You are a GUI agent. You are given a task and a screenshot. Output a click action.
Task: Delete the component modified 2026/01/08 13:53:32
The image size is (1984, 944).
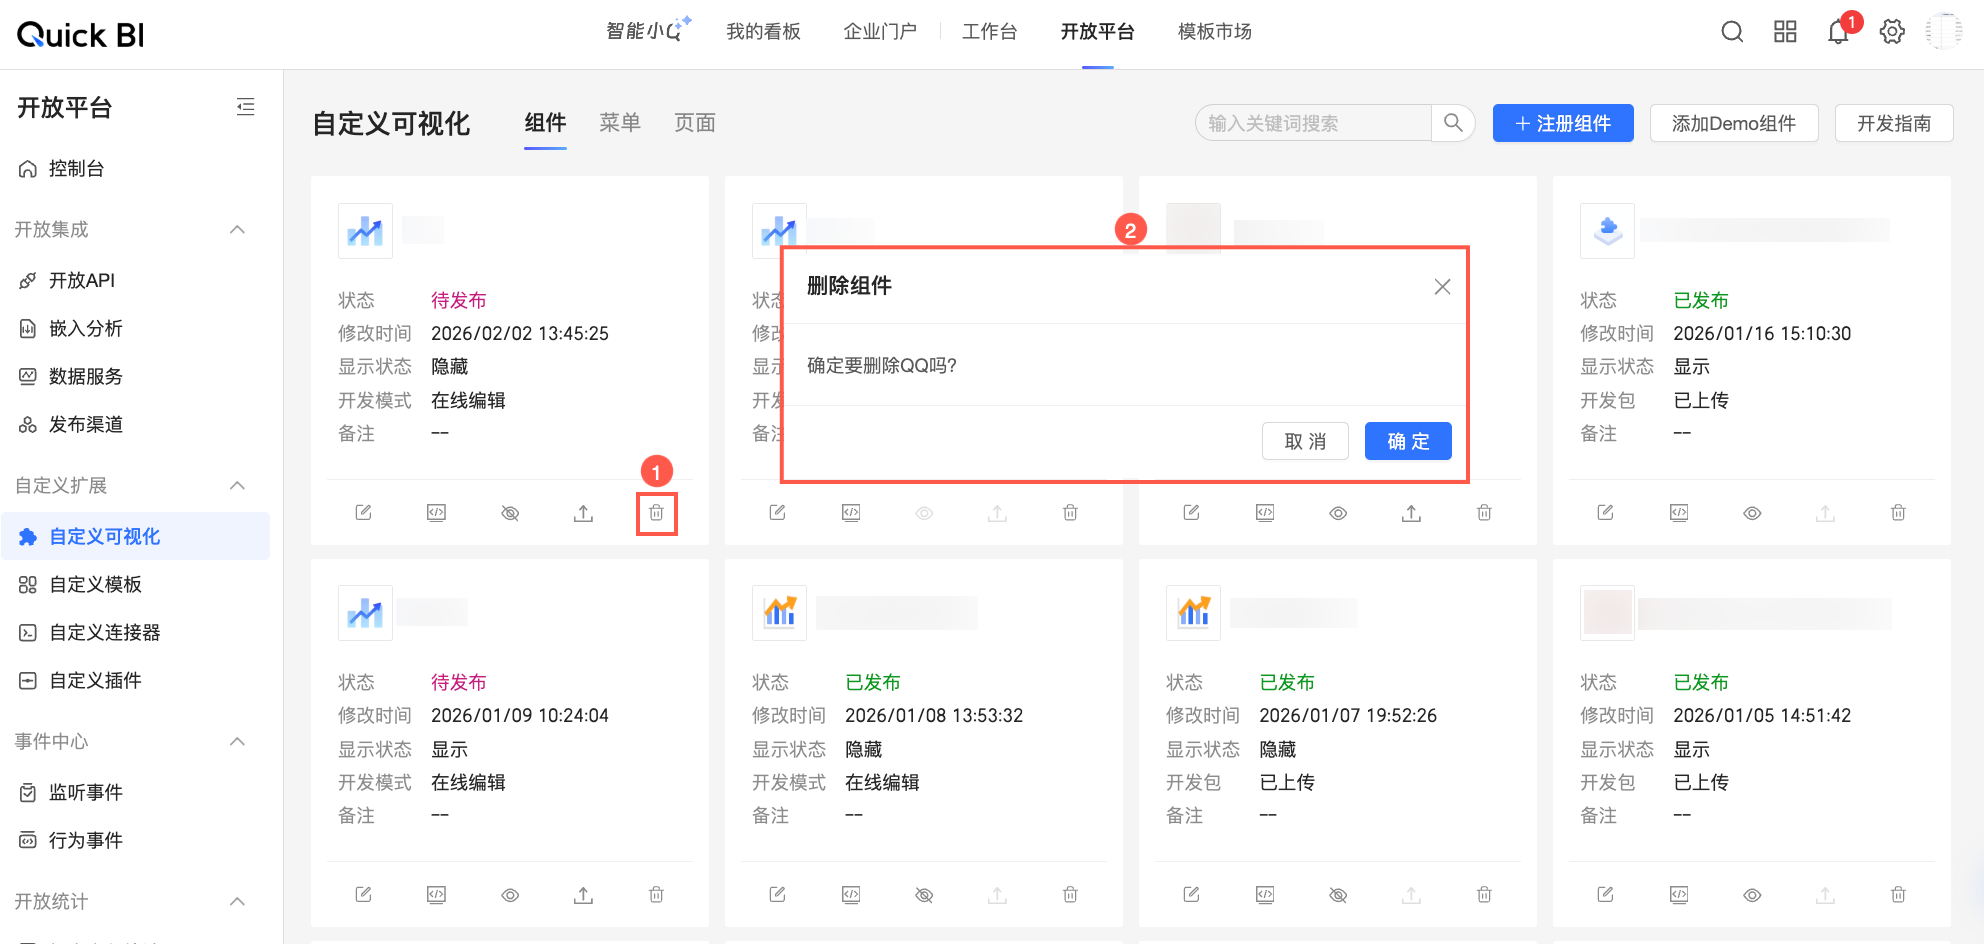pyautogui.click(x=1070, y=895)
